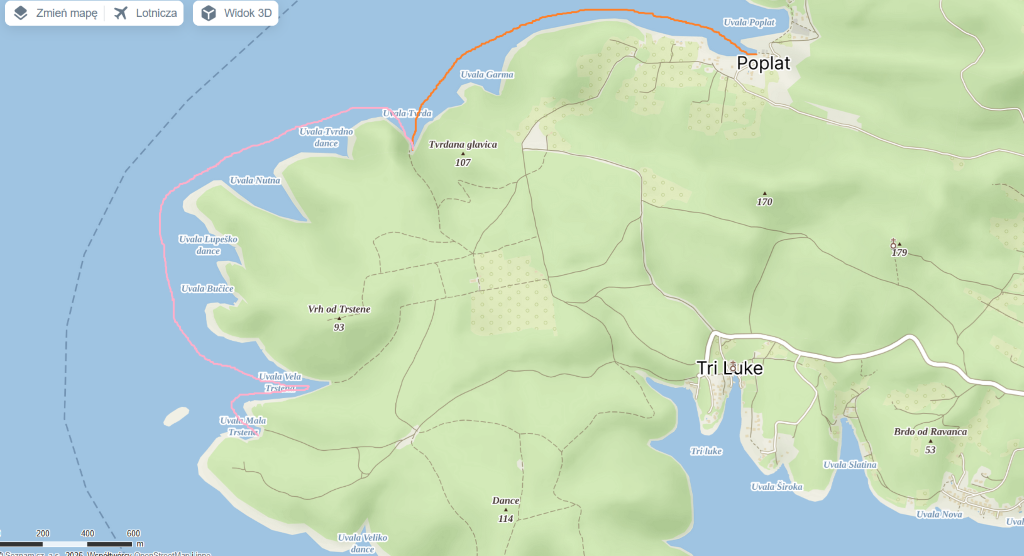Screen dimensions: 1024x556
Task: Click the Uvala Lupeško dance bay label
Action: point(208,245)
